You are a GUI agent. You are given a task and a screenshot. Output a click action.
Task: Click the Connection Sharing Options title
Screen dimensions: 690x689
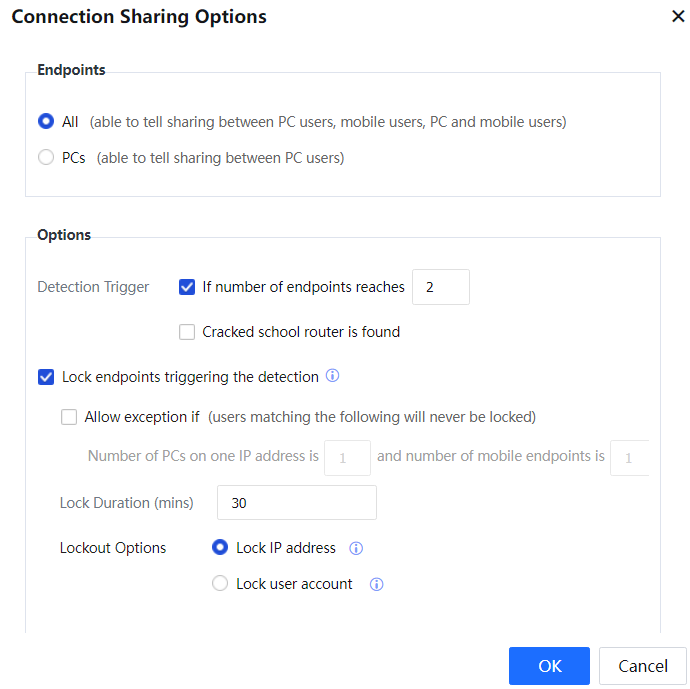point(139,17)
